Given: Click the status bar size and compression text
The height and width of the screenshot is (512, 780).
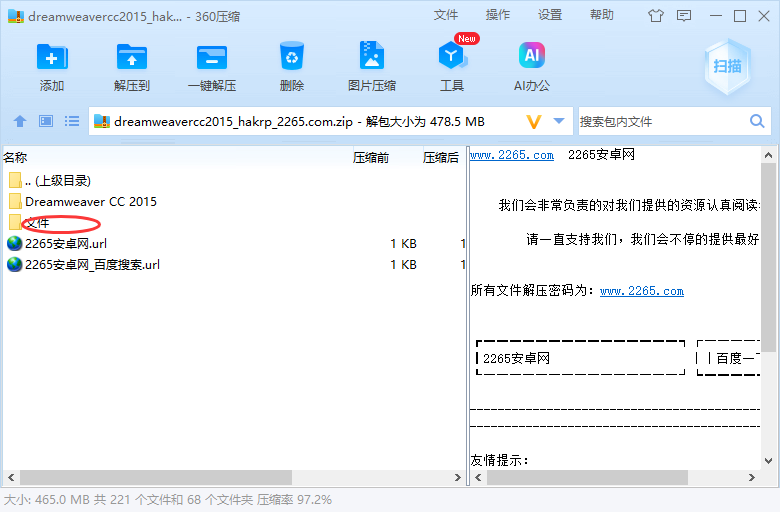Looking at the screenshot, I should click(168, 500).
